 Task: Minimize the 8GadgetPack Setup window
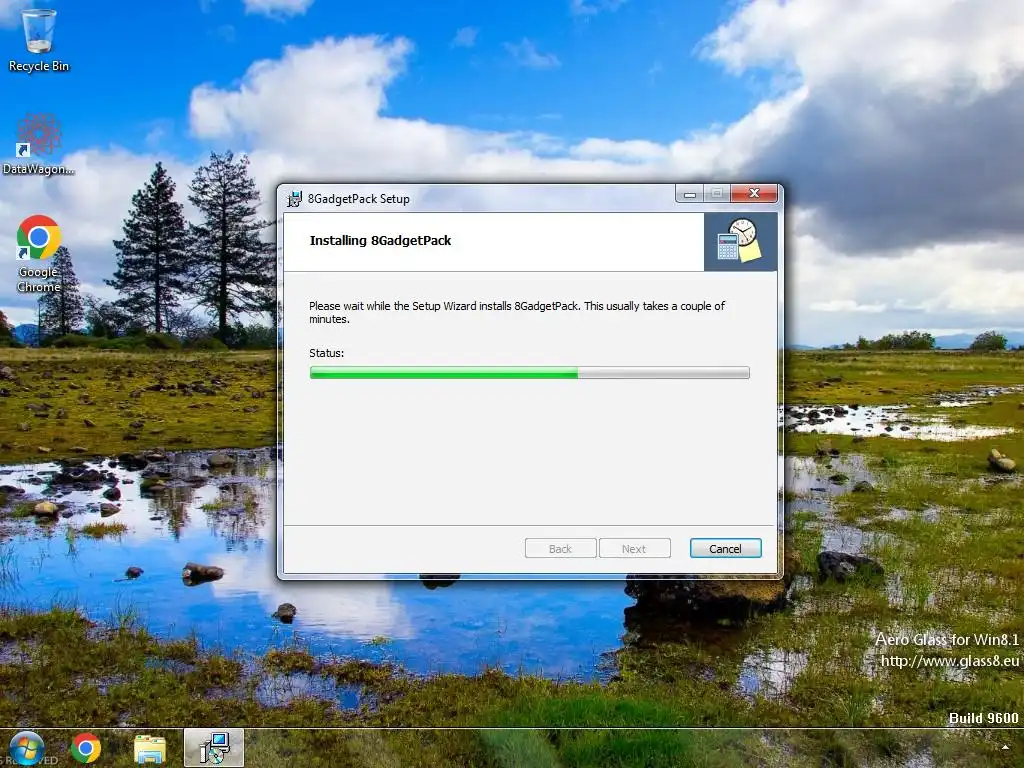pos(690,193)
